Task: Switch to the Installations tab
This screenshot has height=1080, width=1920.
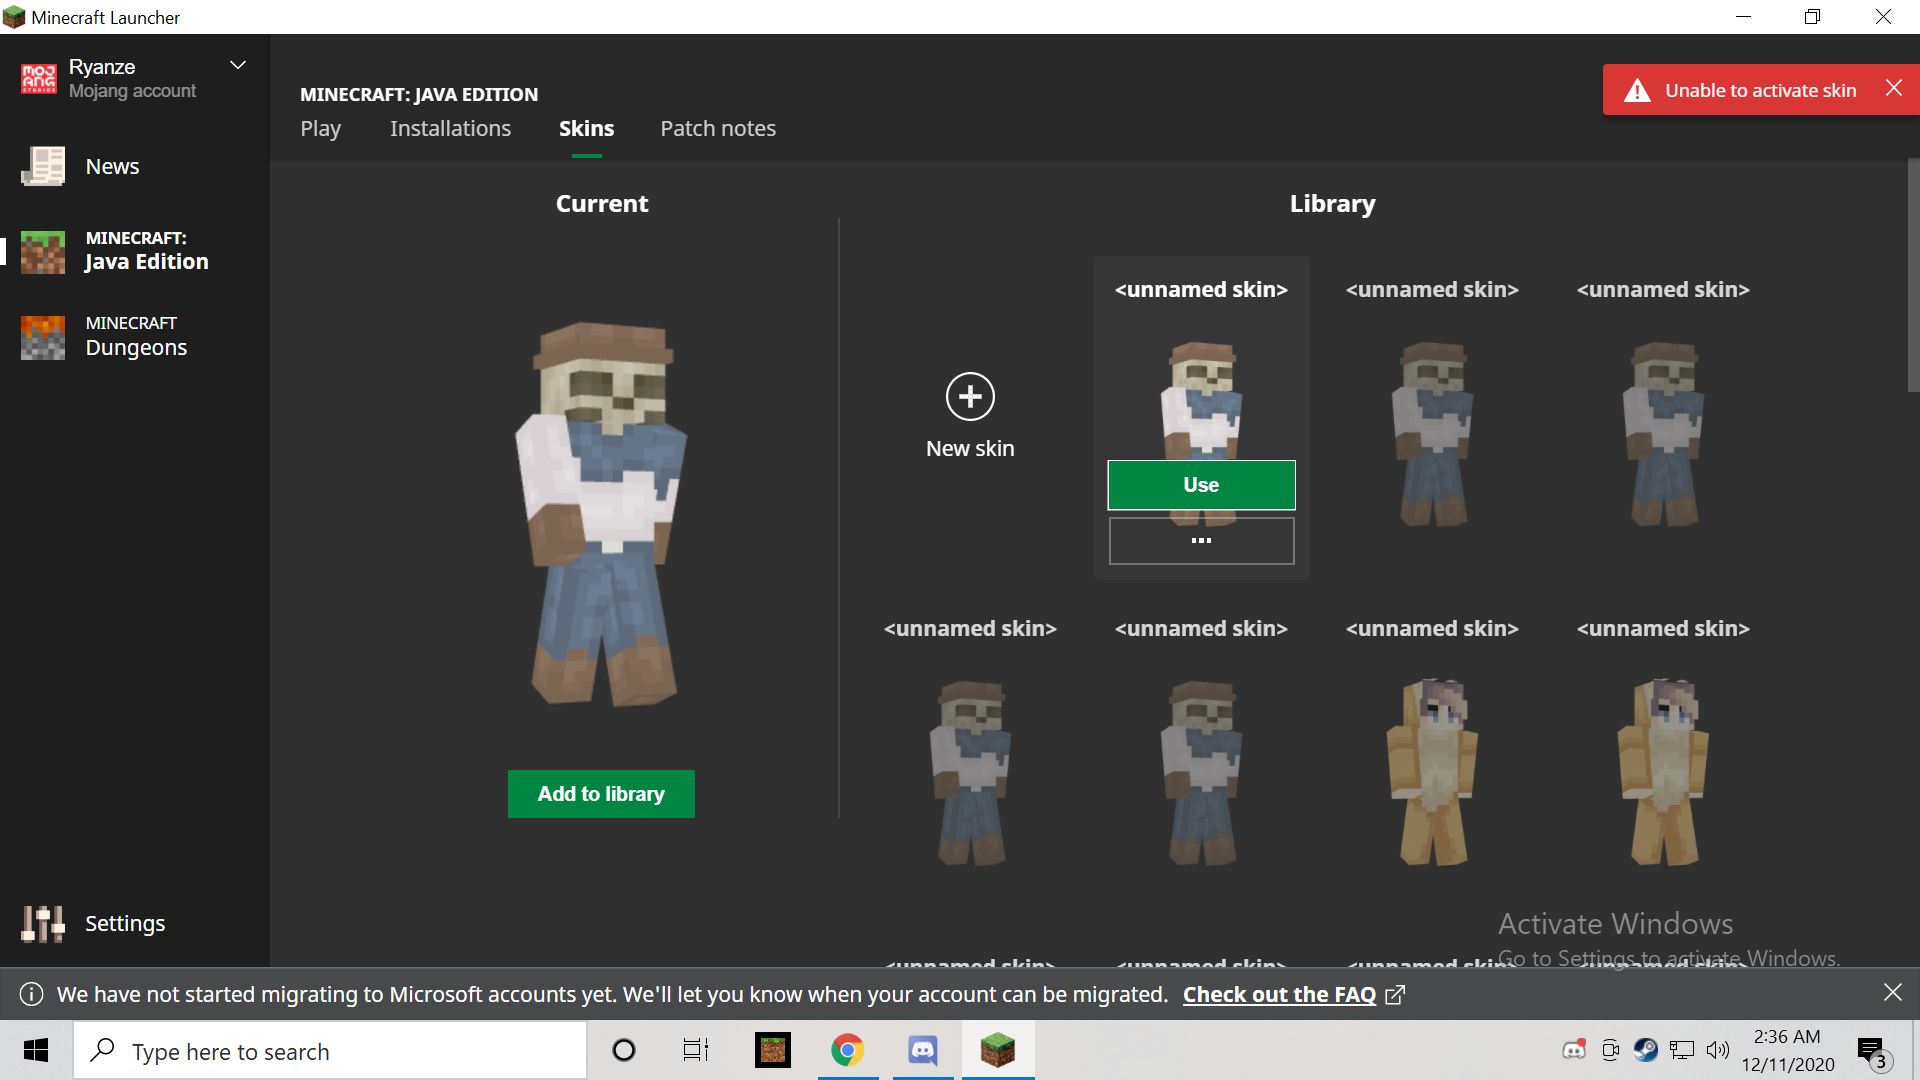Action: click(x=450, y=128)
